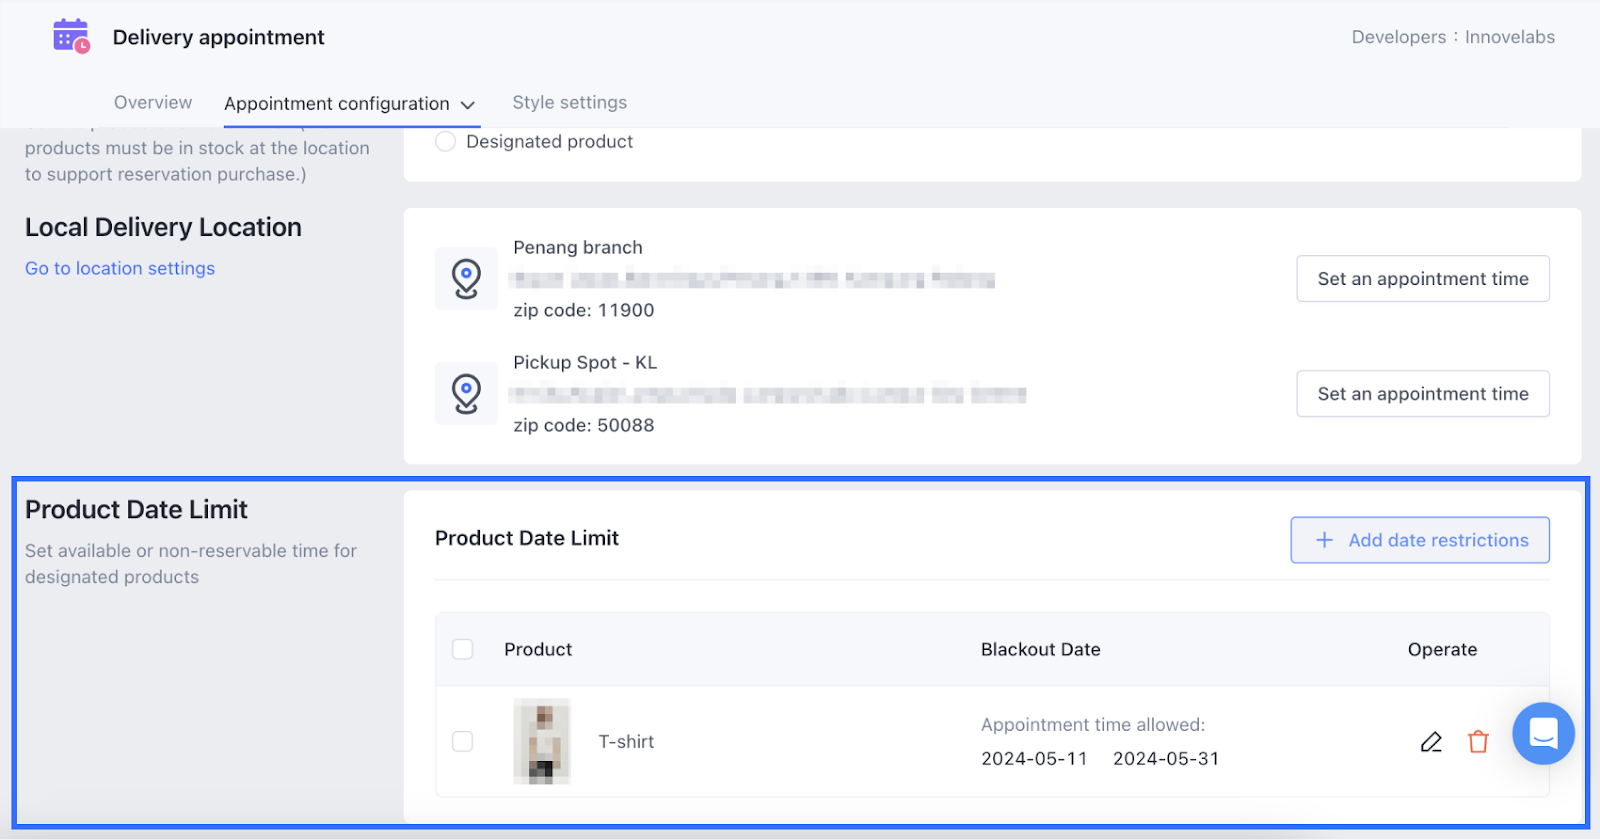Set an appointment time for Pickup Spot - KL
This screenshot has width=1600, height=840.
pyautogui.click(x=1422, y=394)
